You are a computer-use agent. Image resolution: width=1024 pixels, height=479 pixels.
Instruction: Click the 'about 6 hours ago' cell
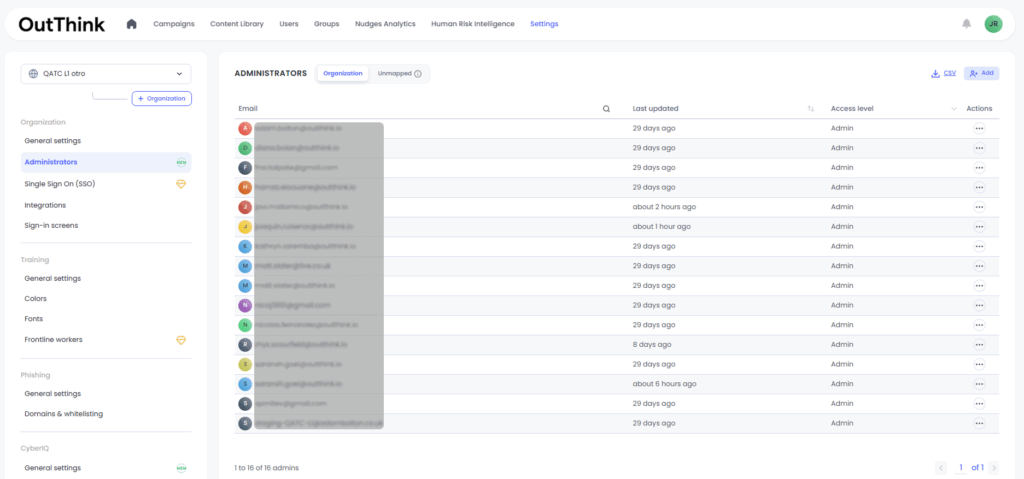[x=664, y=384]
